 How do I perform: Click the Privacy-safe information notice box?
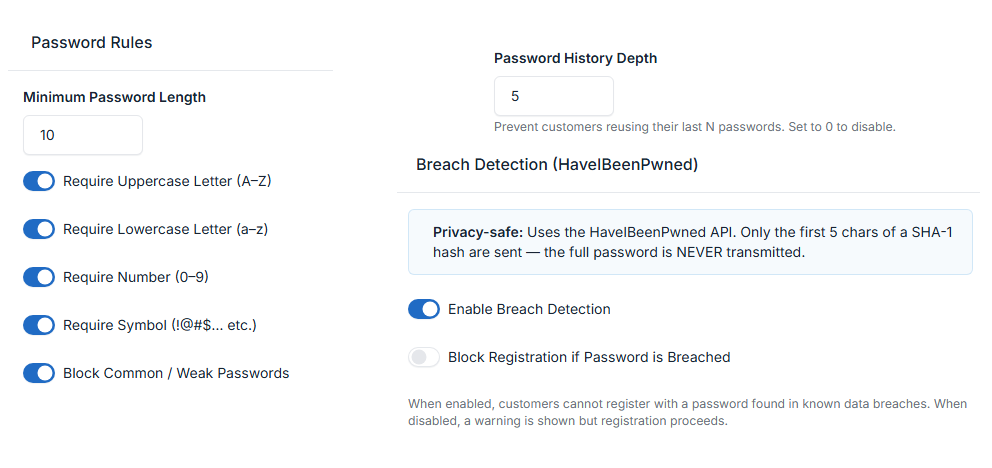click(690, 242)
